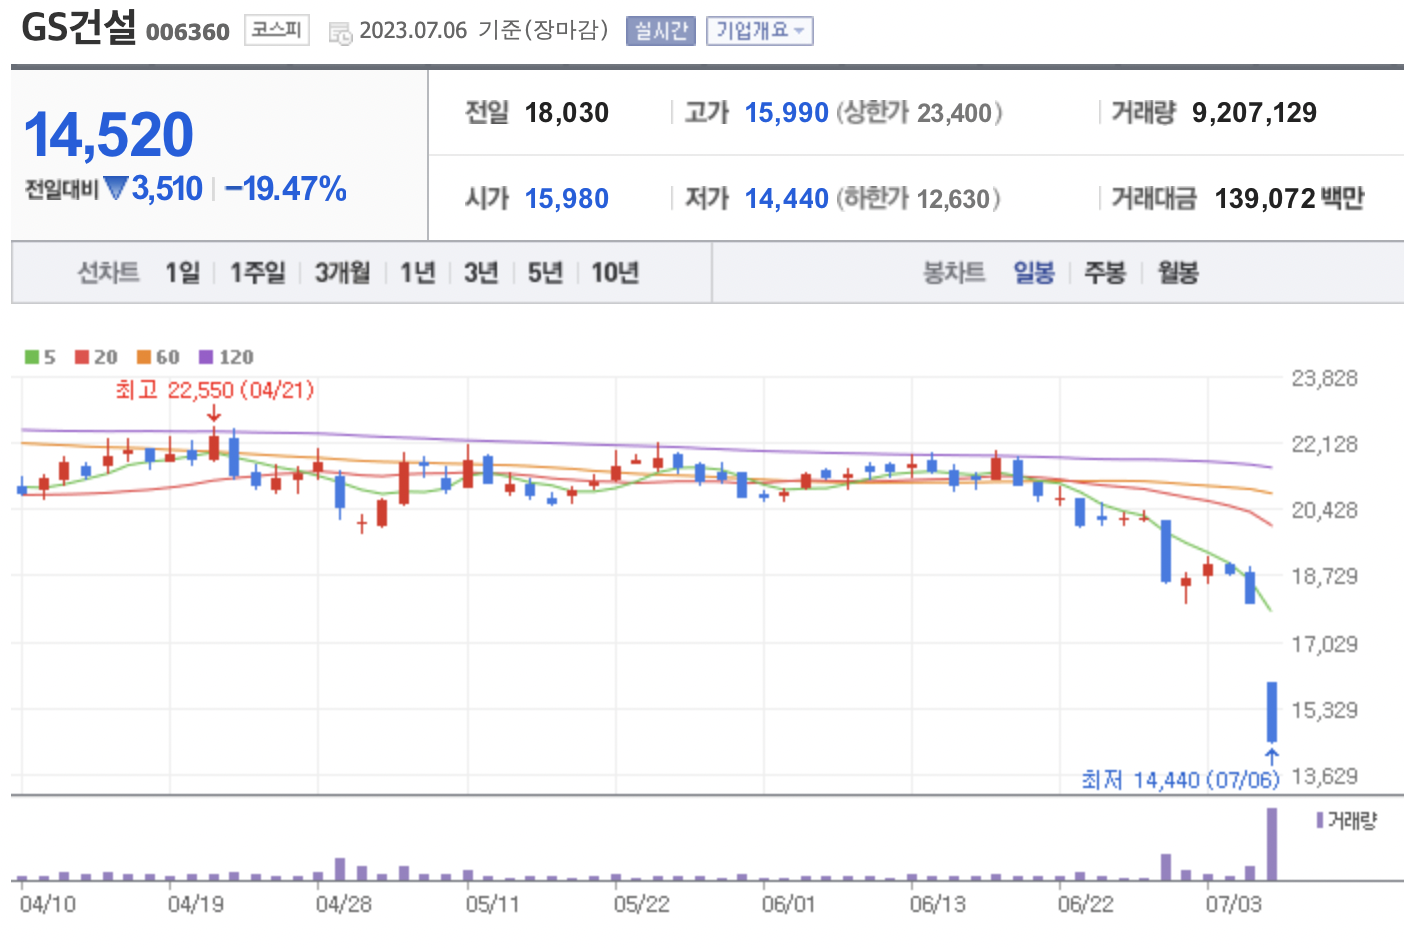Click the 17,029 price axis label

[x=1324, y=644]
